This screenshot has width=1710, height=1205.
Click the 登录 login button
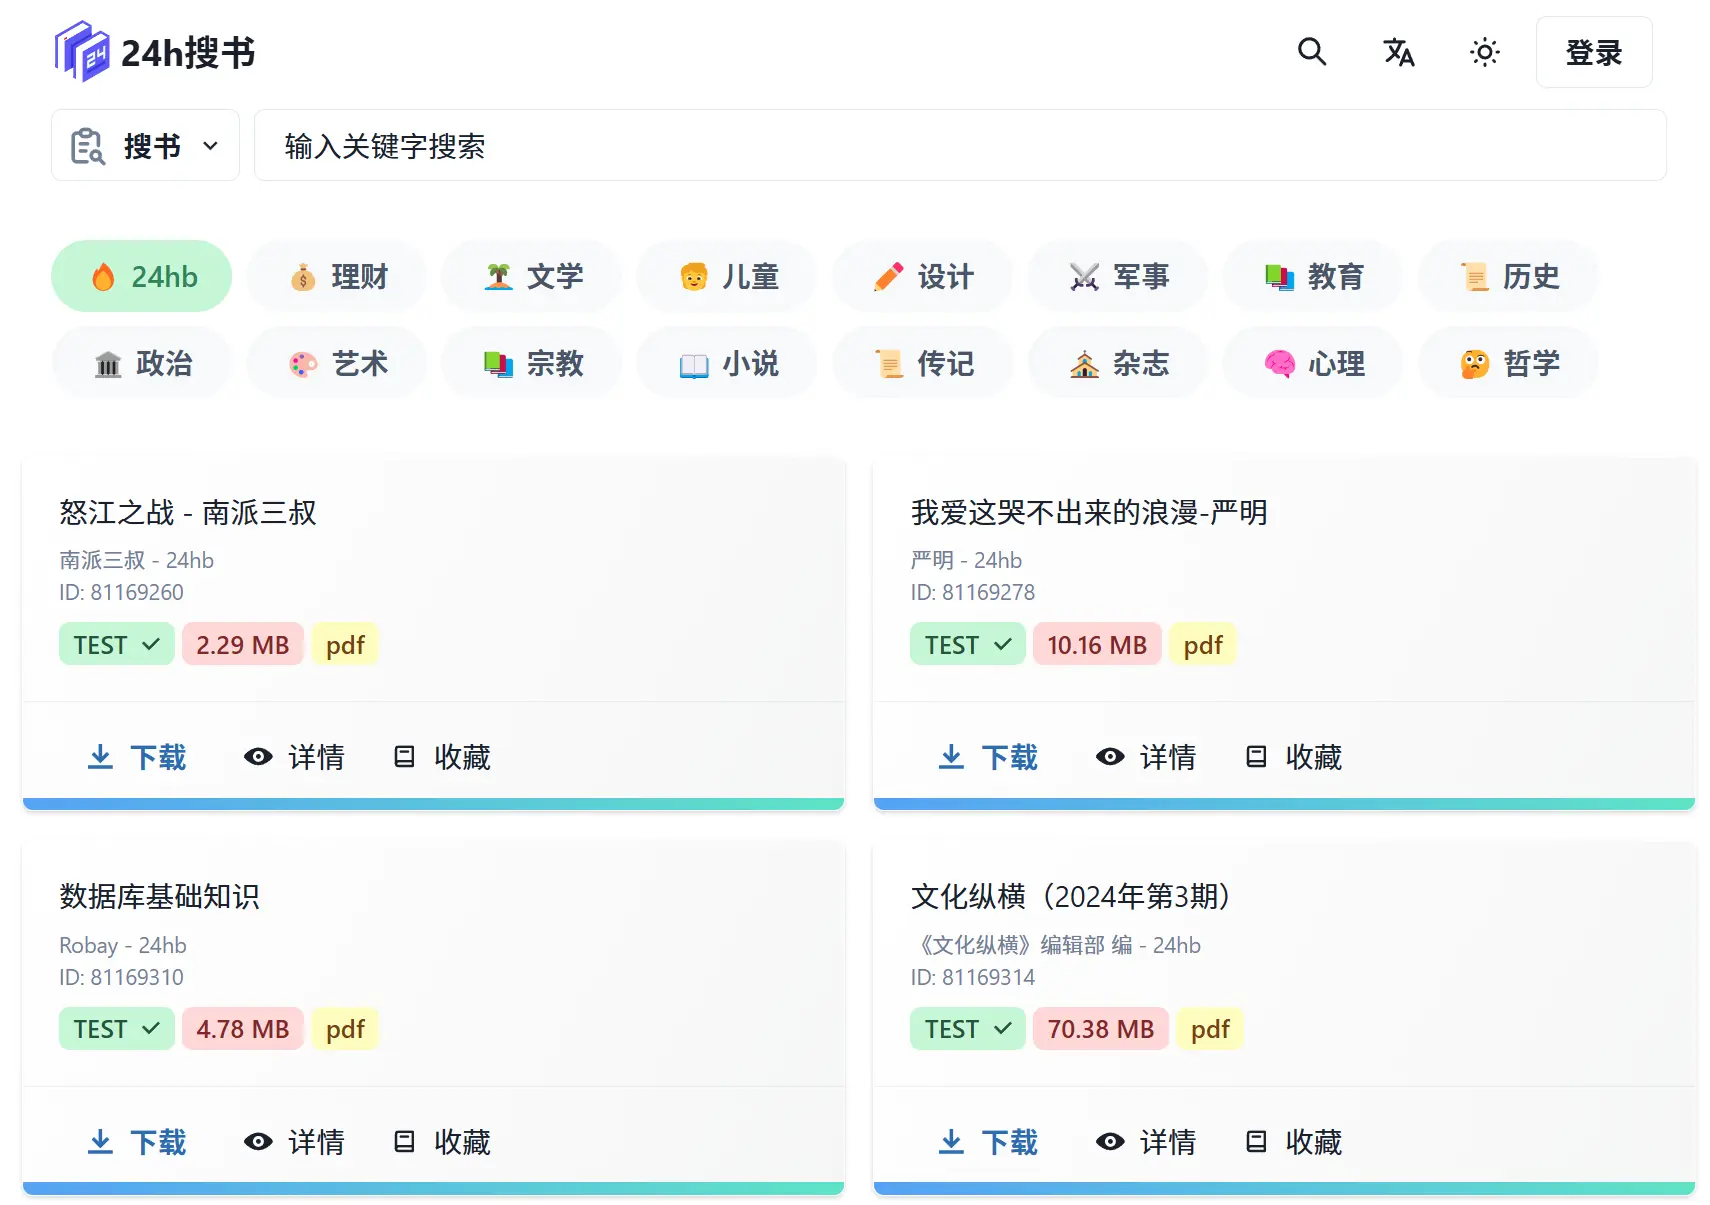click(x=1594, y=52)
